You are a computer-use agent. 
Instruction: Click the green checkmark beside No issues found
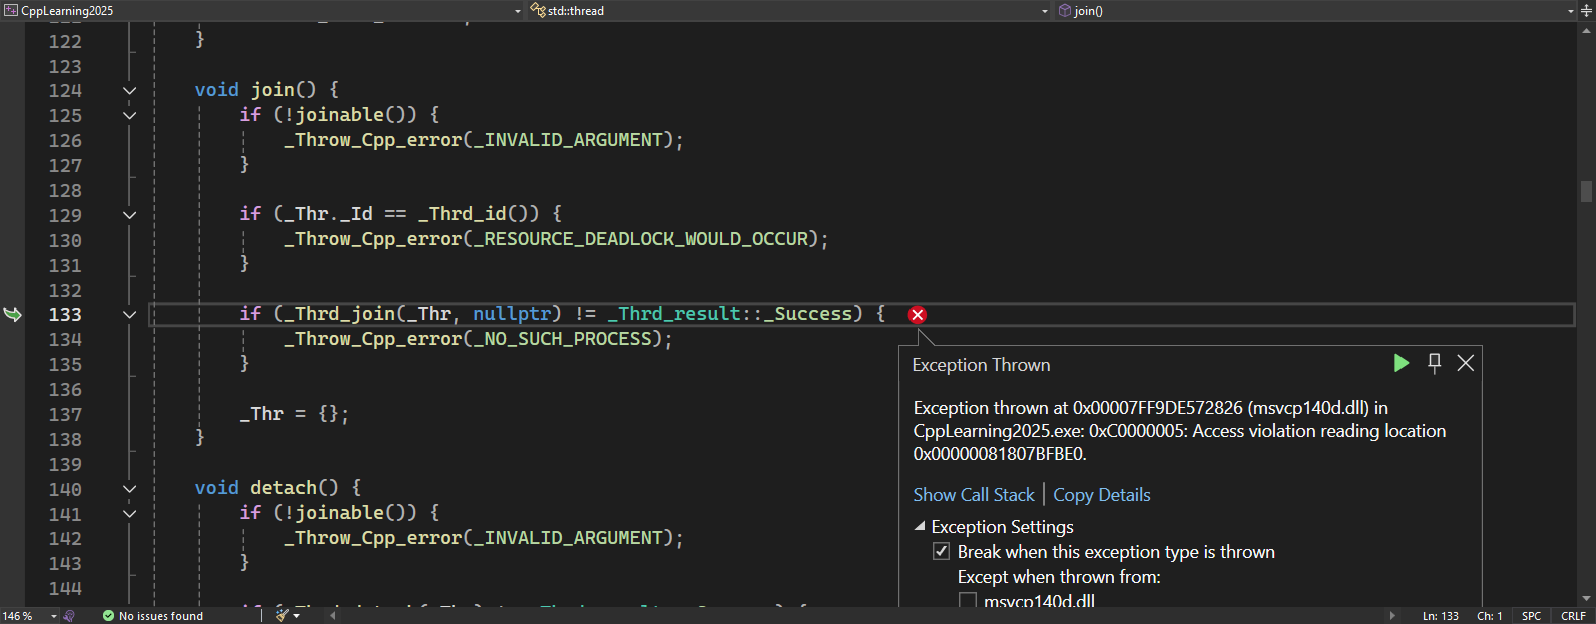[x=108, y=616]
